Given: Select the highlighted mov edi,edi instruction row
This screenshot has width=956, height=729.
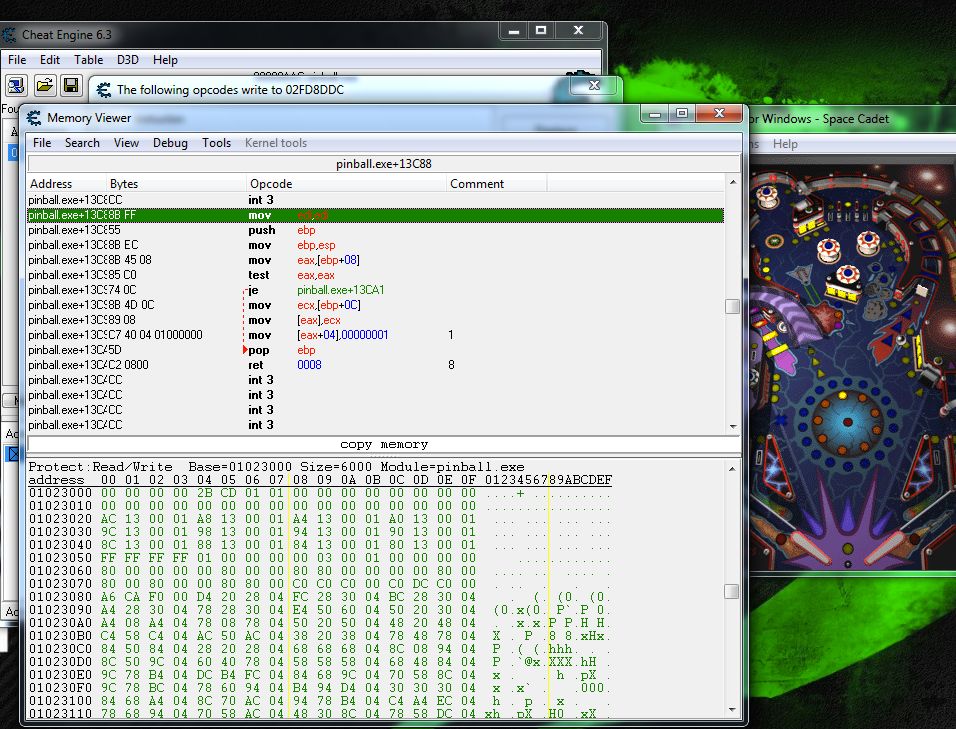Looking at the screenshot, I should point(376,215).
